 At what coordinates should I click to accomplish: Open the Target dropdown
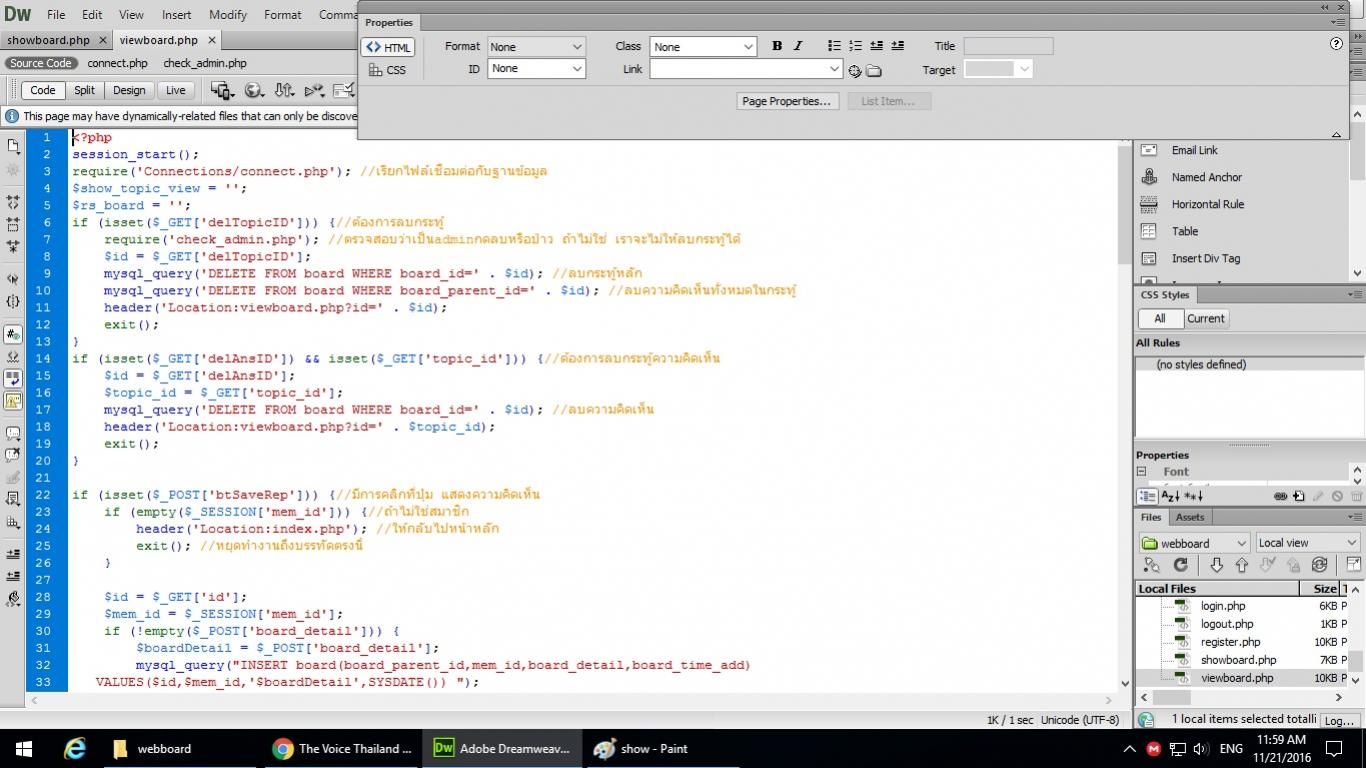tap(998, 69)
